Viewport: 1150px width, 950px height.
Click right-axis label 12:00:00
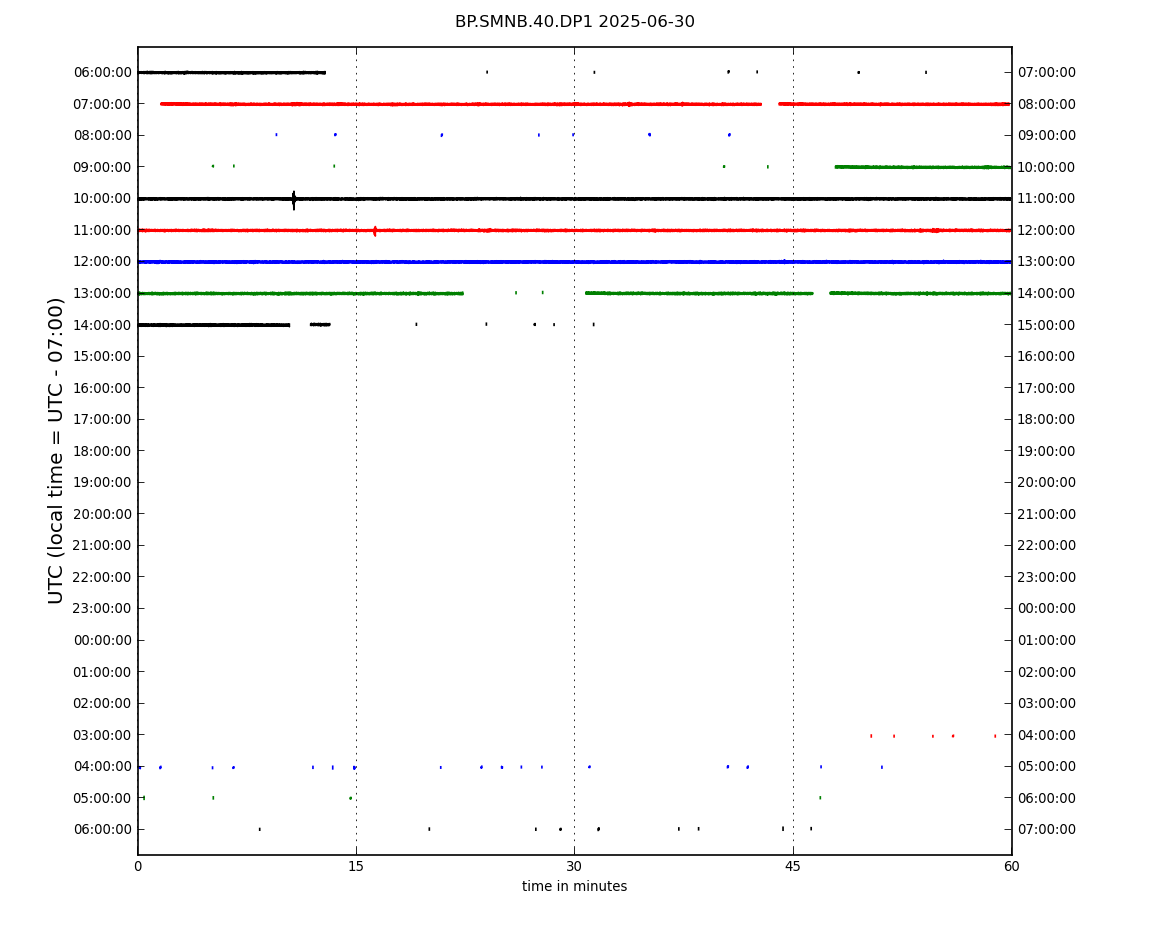[1047, 230]
